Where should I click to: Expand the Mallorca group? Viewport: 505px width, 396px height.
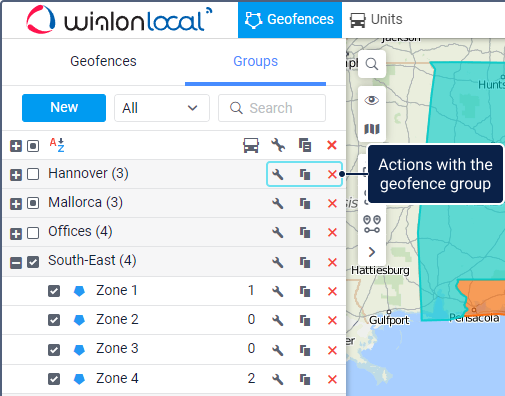(x=16, y=204)
